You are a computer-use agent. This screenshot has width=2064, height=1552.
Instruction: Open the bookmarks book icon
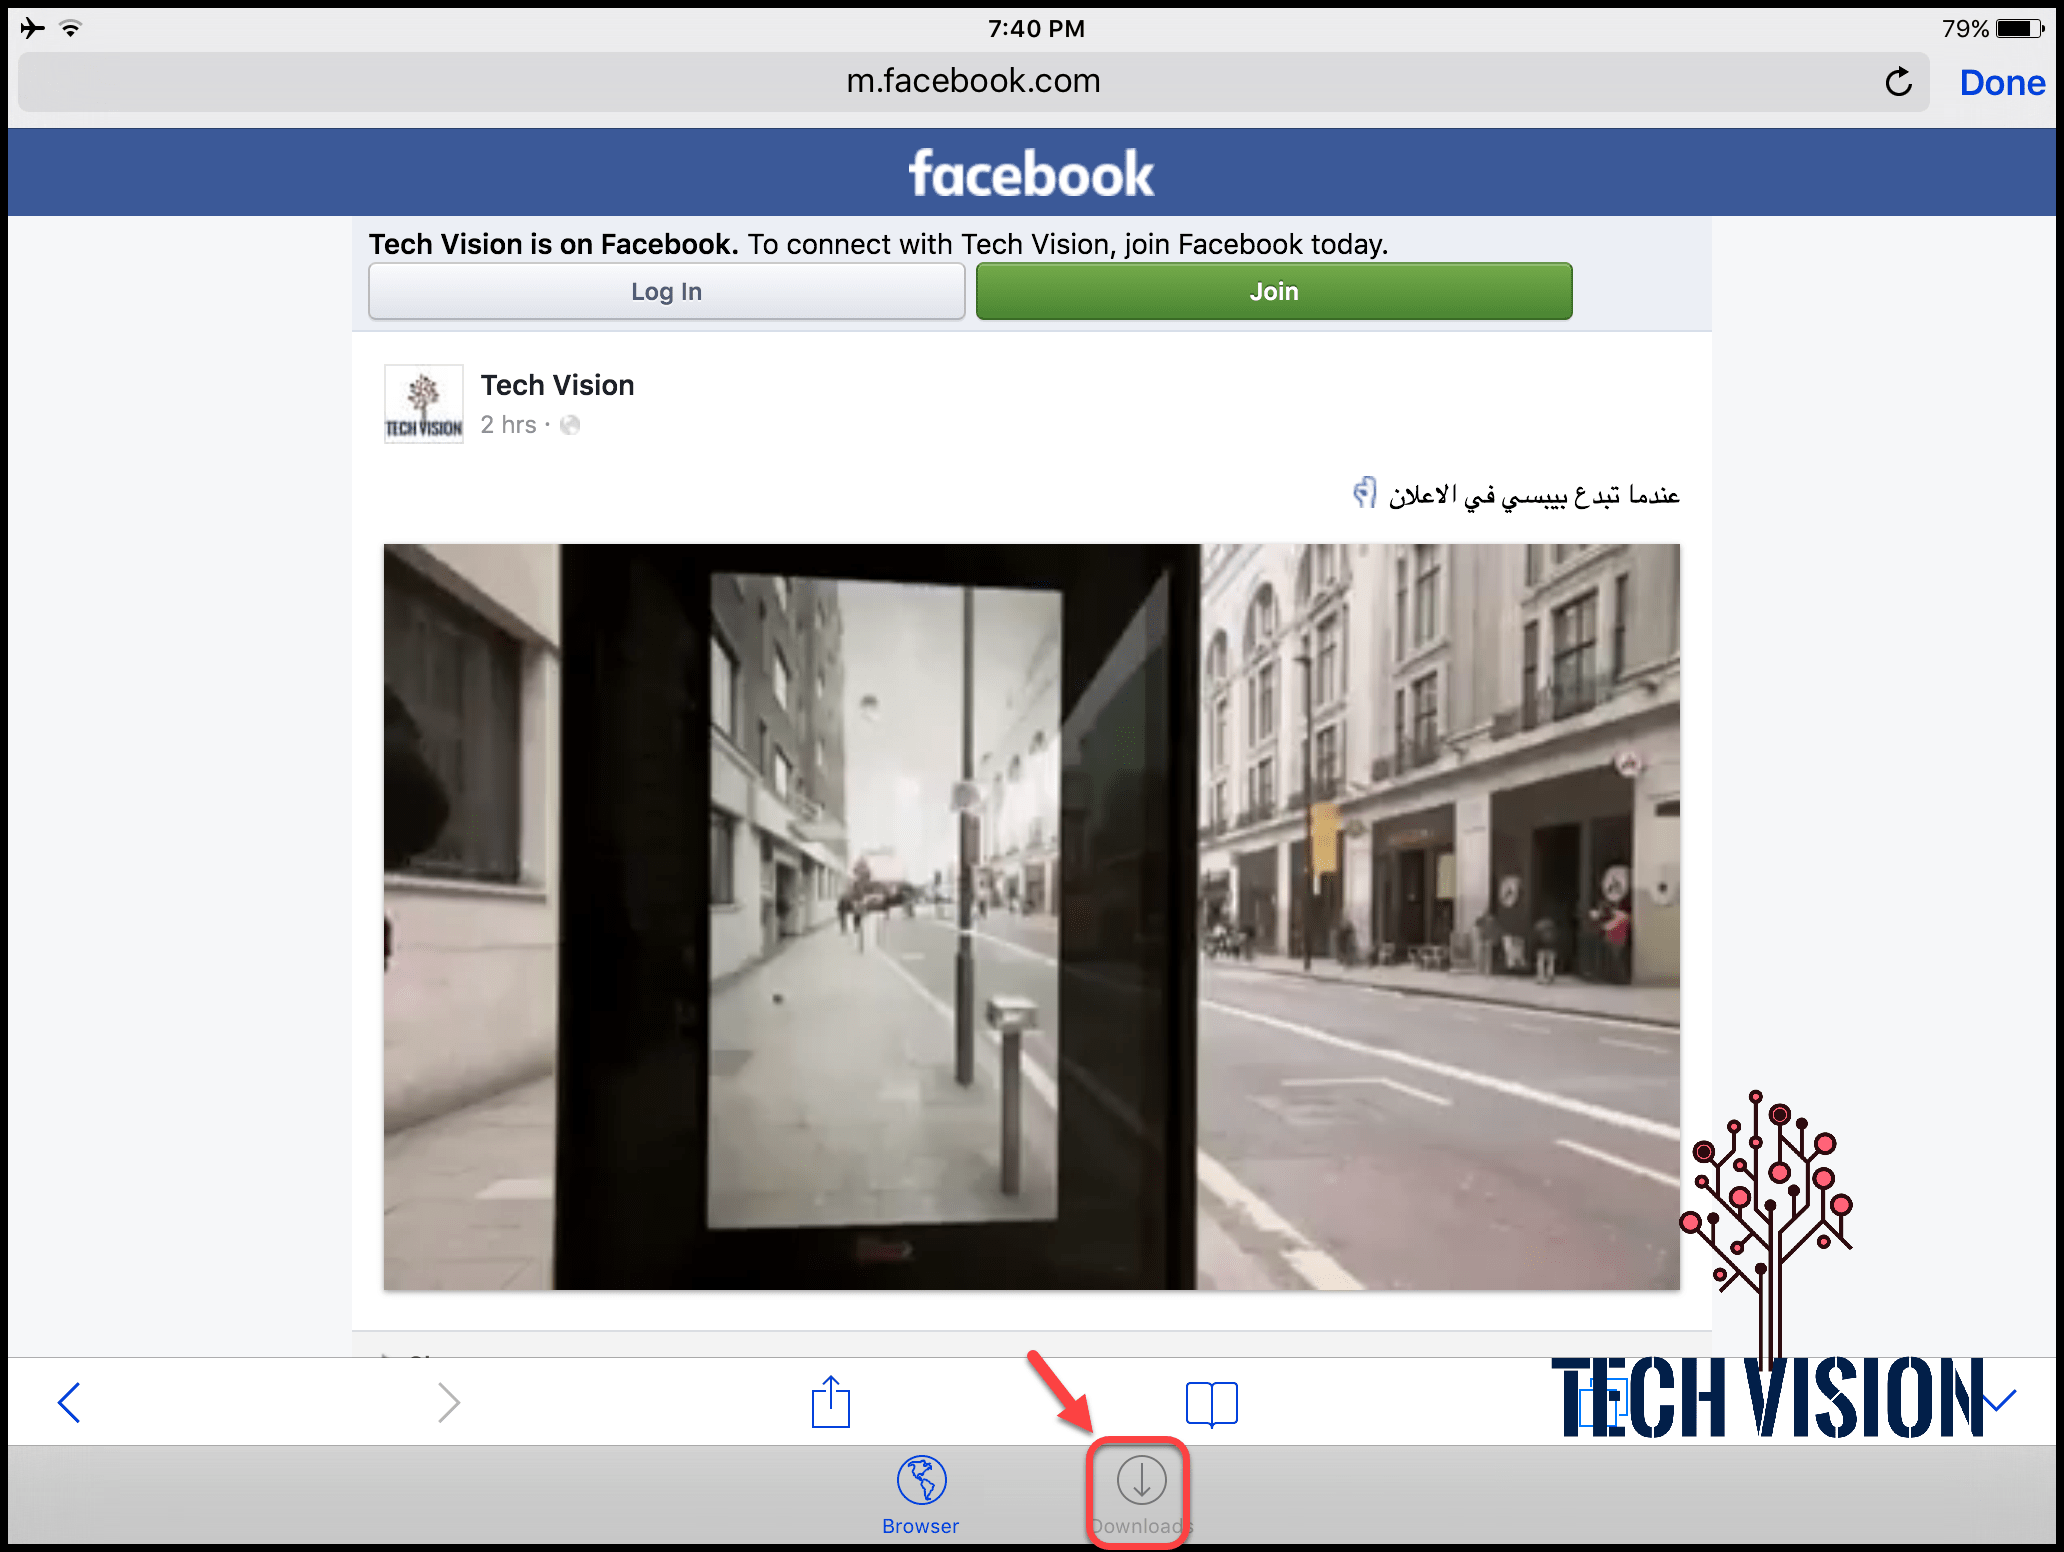pos(1211,1403)
